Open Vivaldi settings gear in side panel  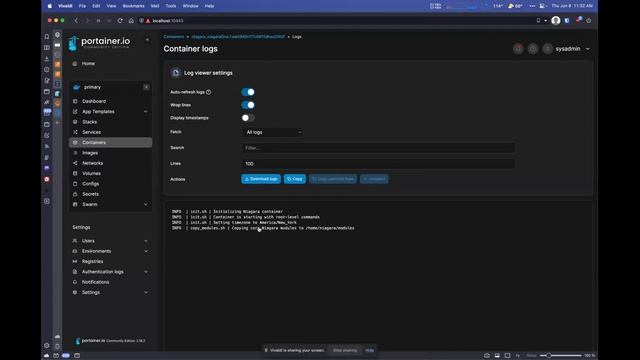pyautogui.click(x=47, y=345)
